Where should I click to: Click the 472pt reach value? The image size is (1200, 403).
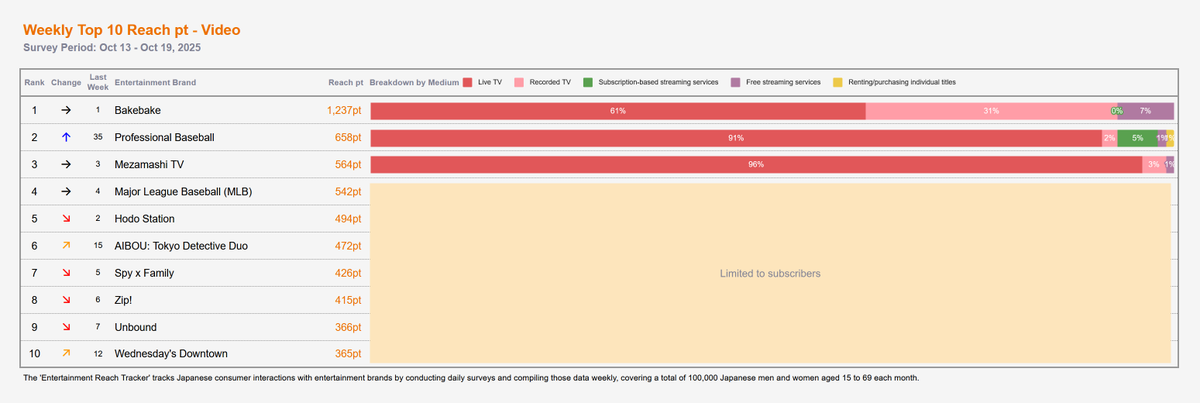click(347, 245)
